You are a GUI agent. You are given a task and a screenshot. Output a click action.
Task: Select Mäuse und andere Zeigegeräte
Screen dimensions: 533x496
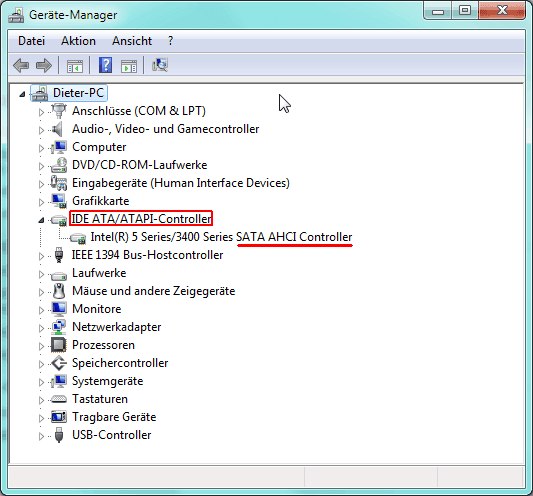point(154,291)
